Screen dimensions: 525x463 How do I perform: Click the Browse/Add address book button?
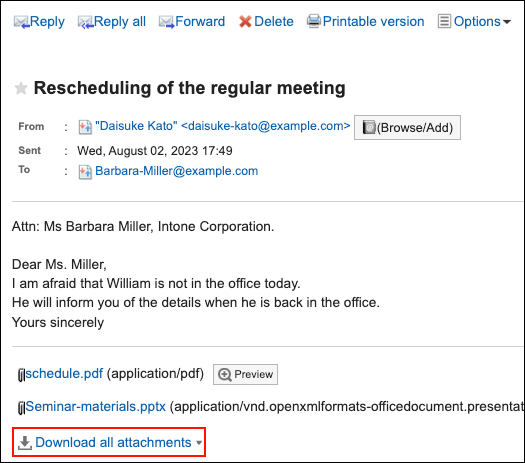(x=407, y=128)
